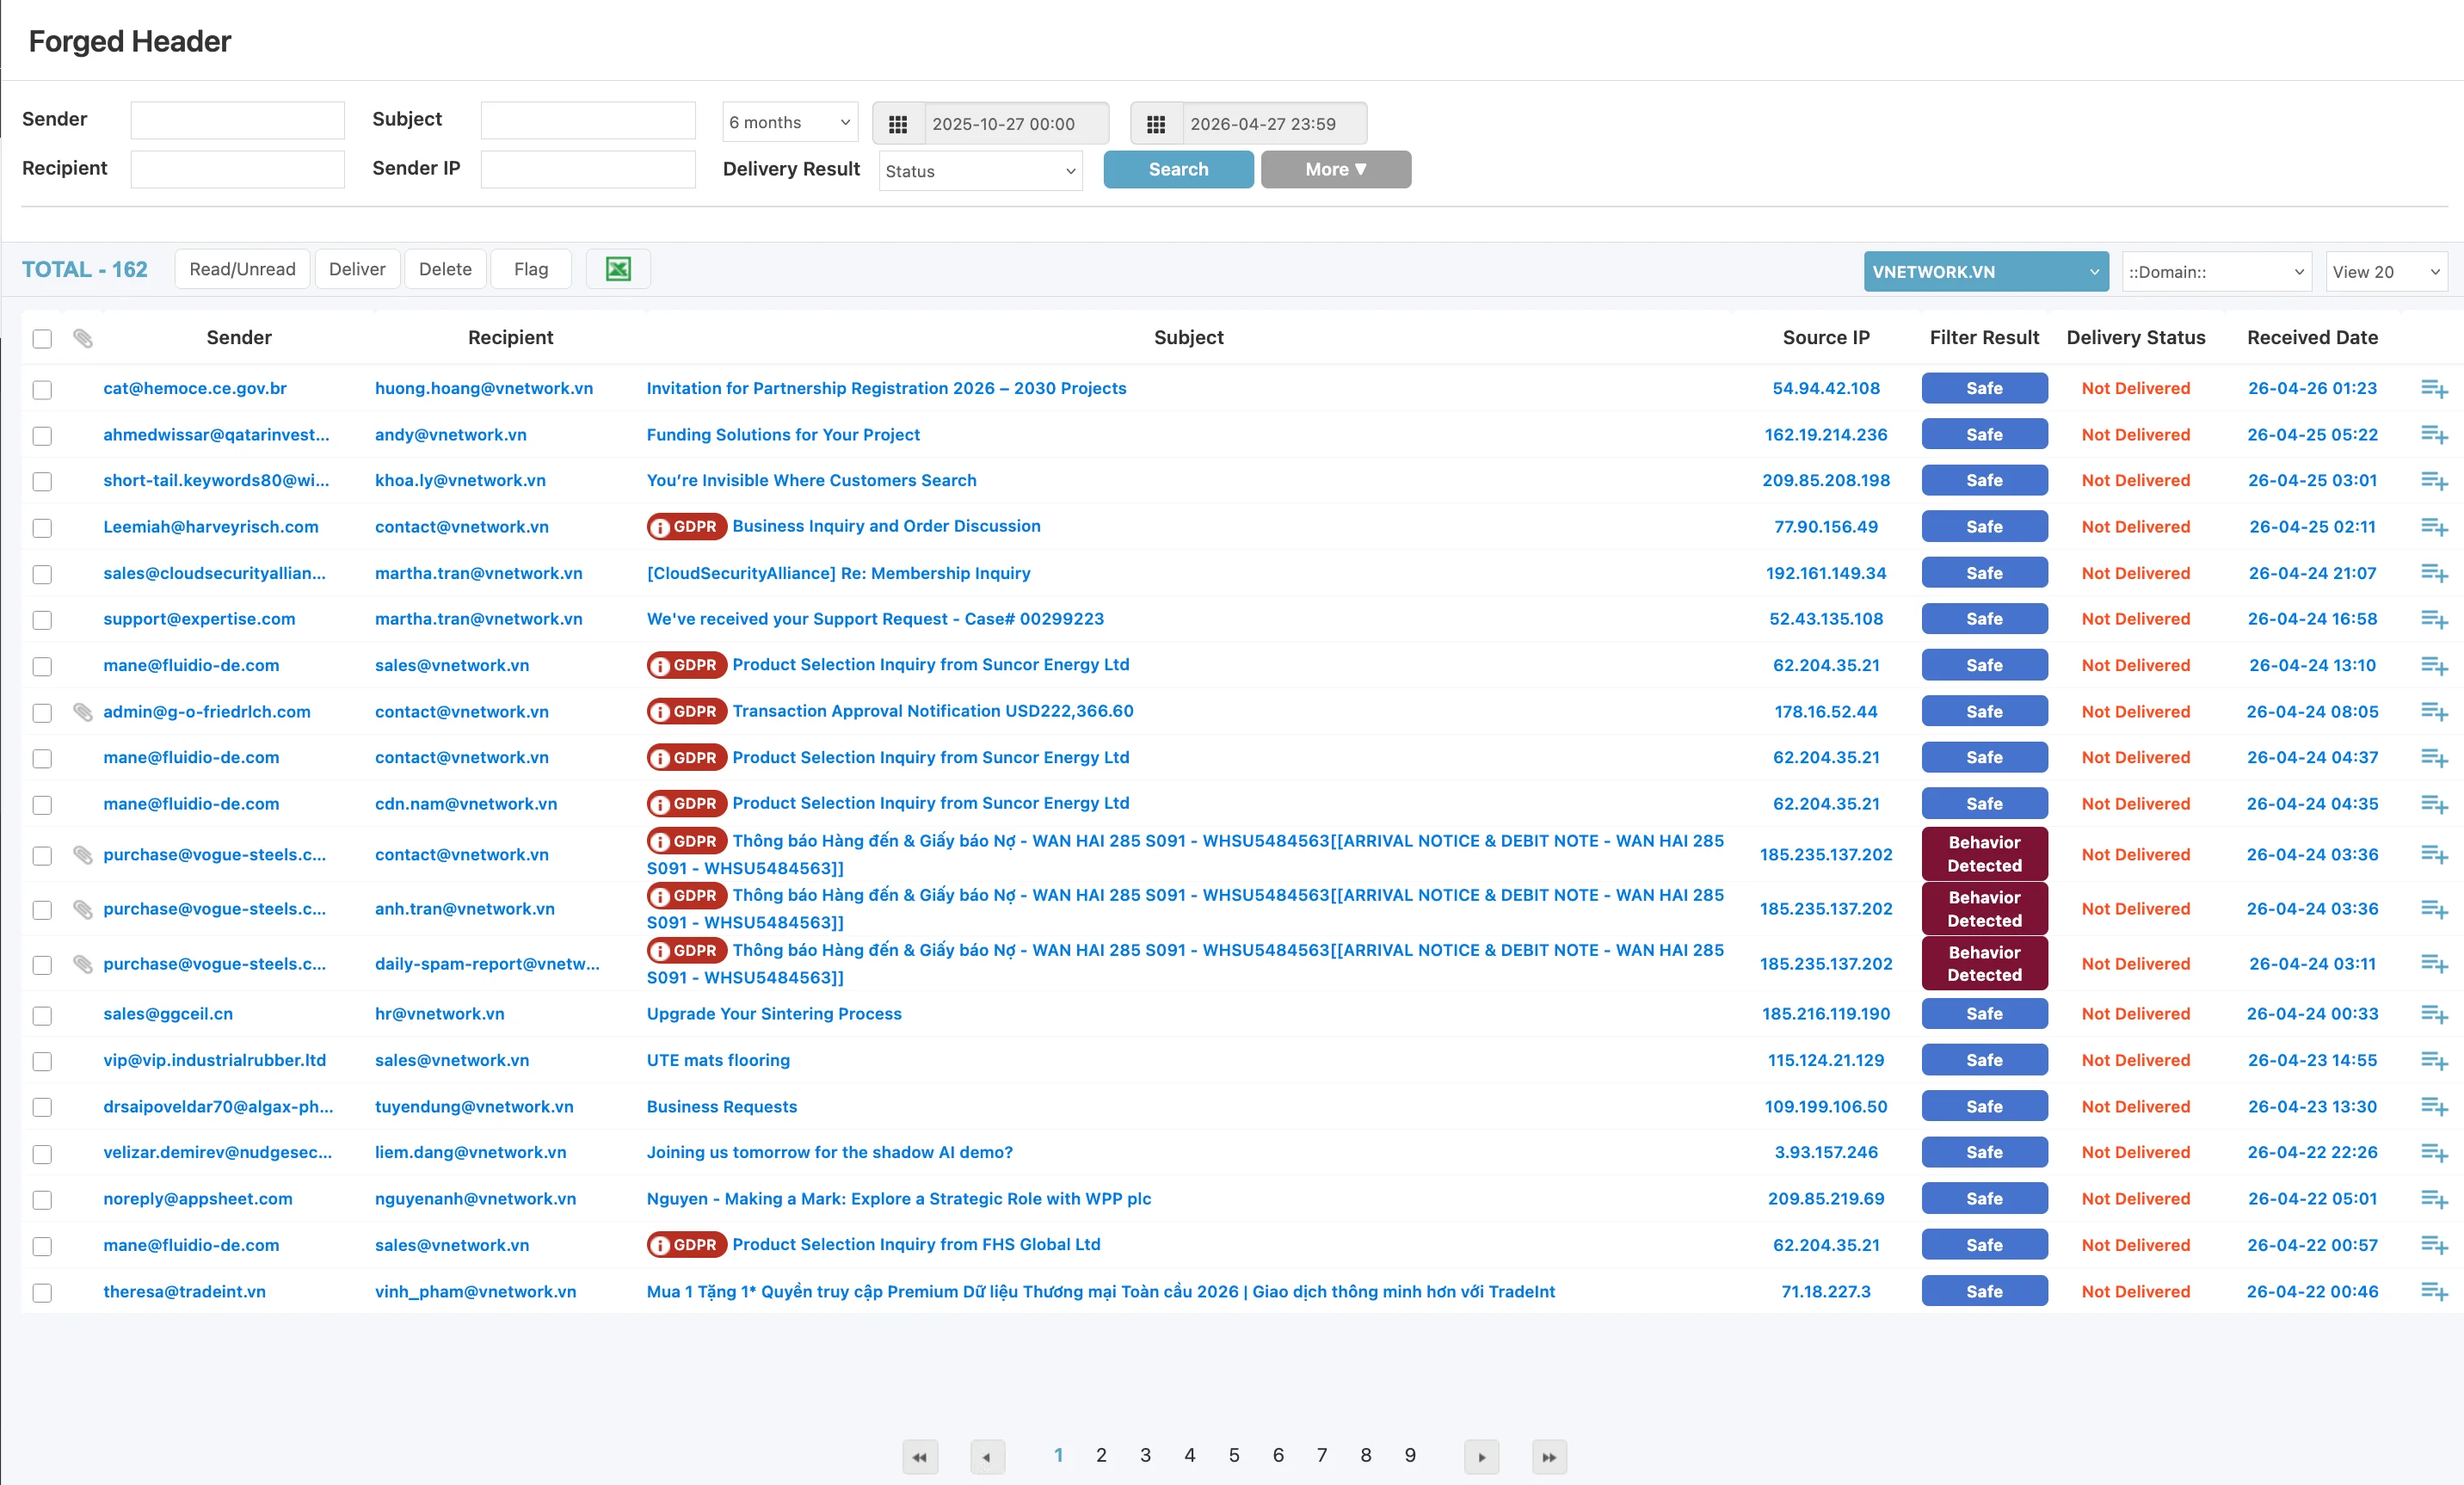The image size is (2464, 1485).
Task: Click Behavior Detected badge for anh.tran@vnetwork.vn row
Action: [x=1984, y=909]
